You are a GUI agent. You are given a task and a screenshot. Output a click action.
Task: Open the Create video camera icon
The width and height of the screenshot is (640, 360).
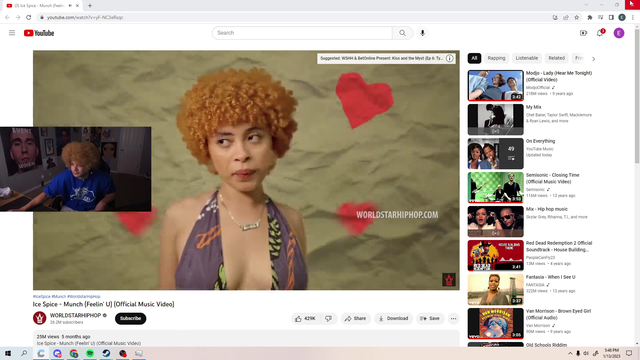coord(583,33)
